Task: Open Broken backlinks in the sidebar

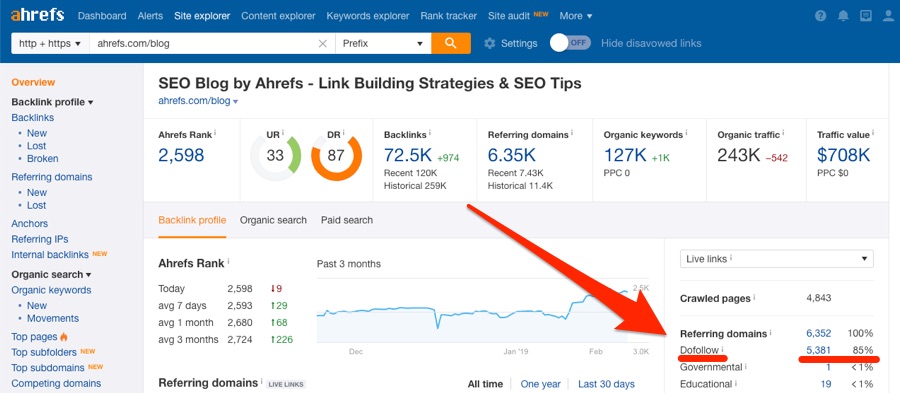Action: point(42,159)
